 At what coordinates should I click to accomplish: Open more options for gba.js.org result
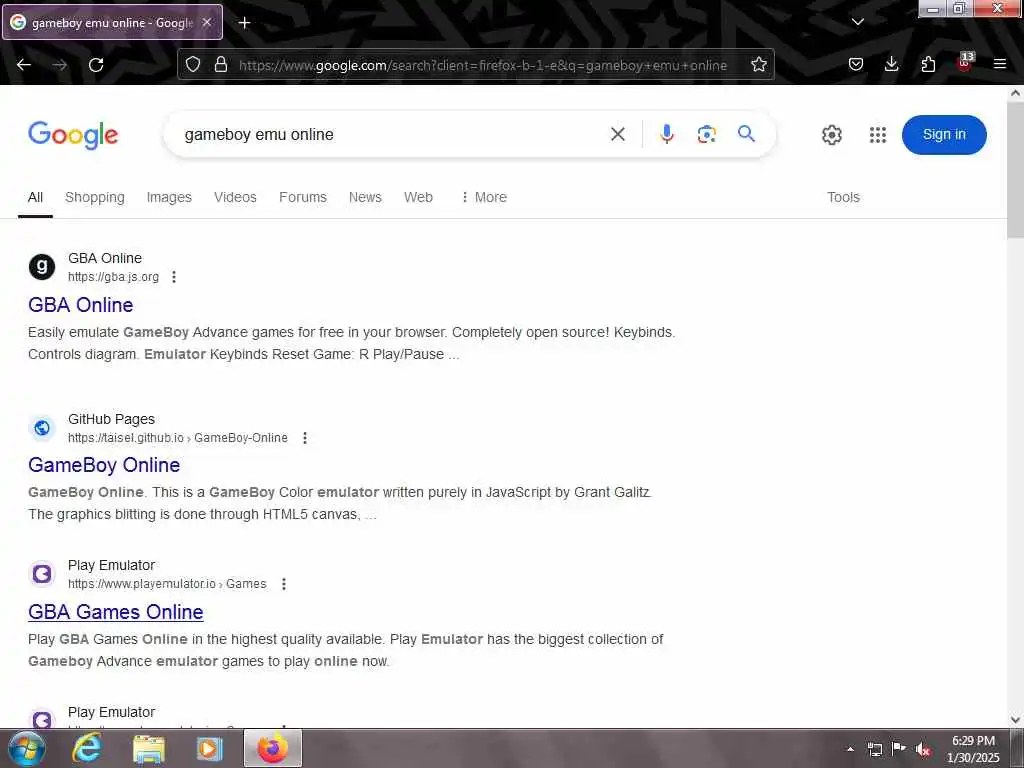point(174,277)
